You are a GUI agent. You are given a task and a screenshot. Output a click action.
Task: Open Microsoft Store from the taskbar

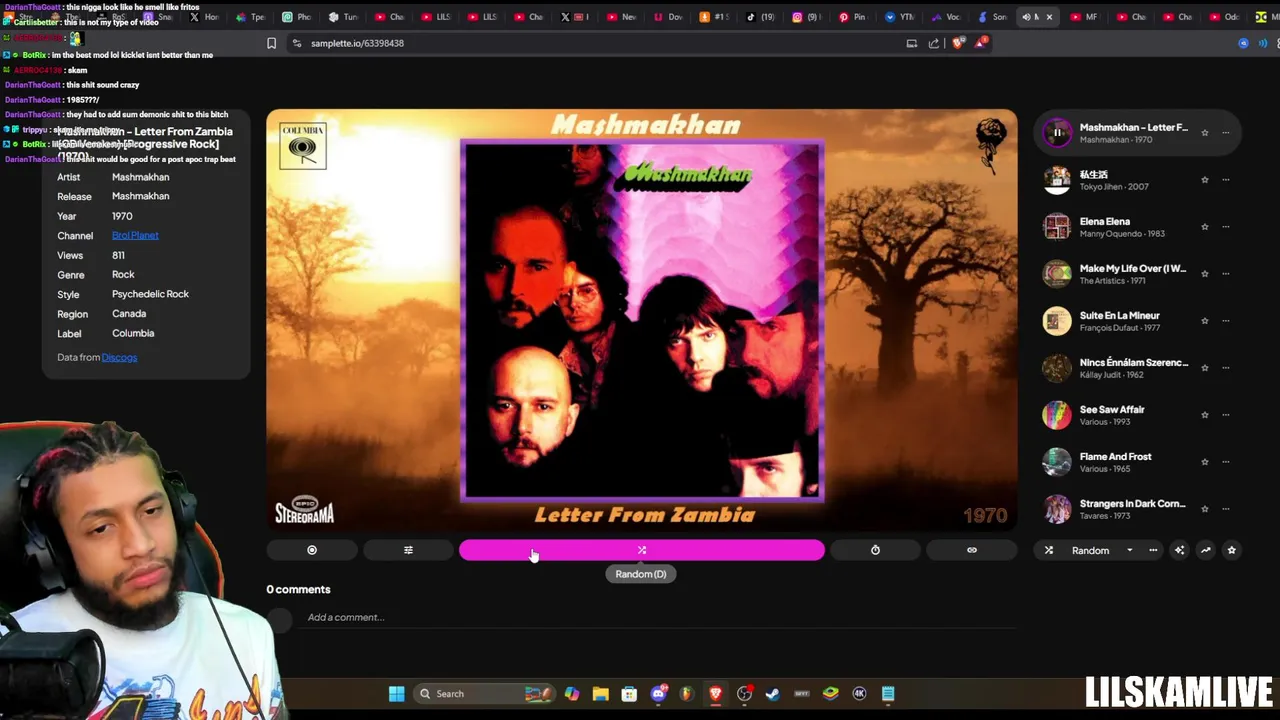[x=629, y=693]
